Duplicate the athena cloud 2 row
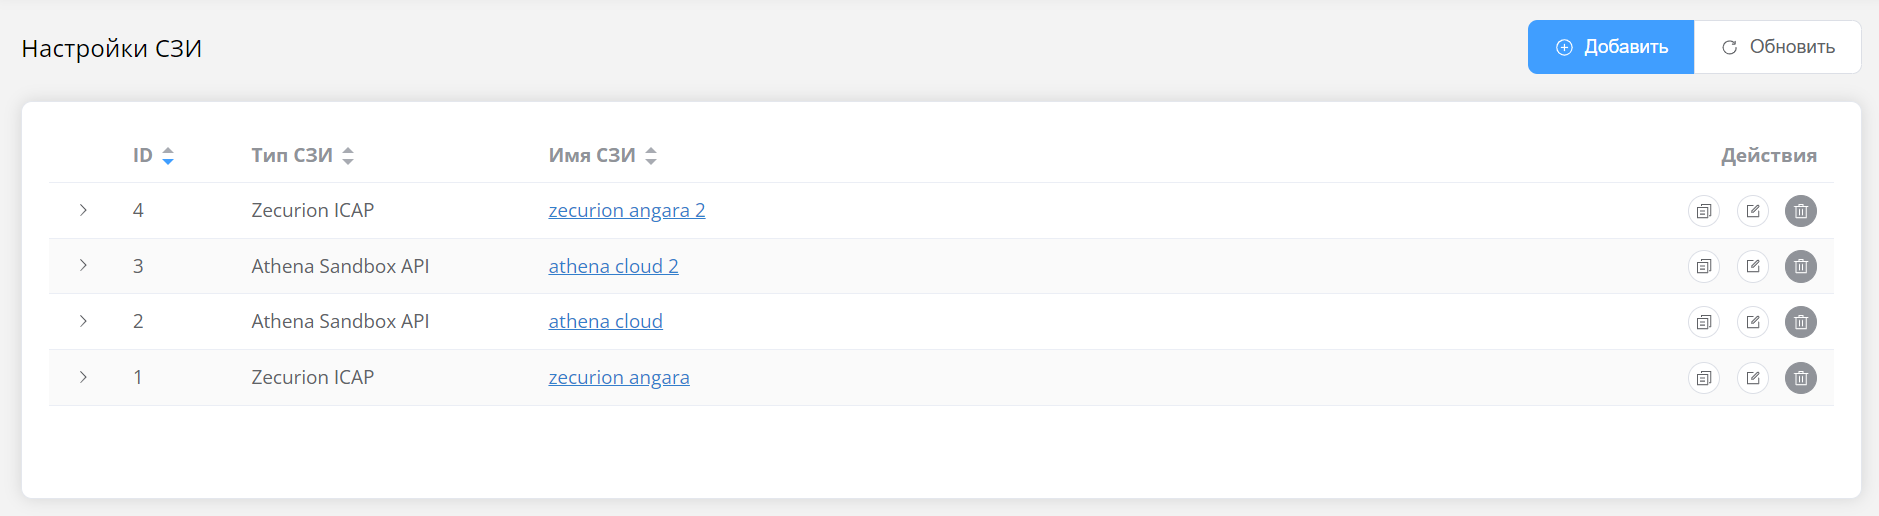Viewport: 1879px width, 516px height. tap(1703, 266)
